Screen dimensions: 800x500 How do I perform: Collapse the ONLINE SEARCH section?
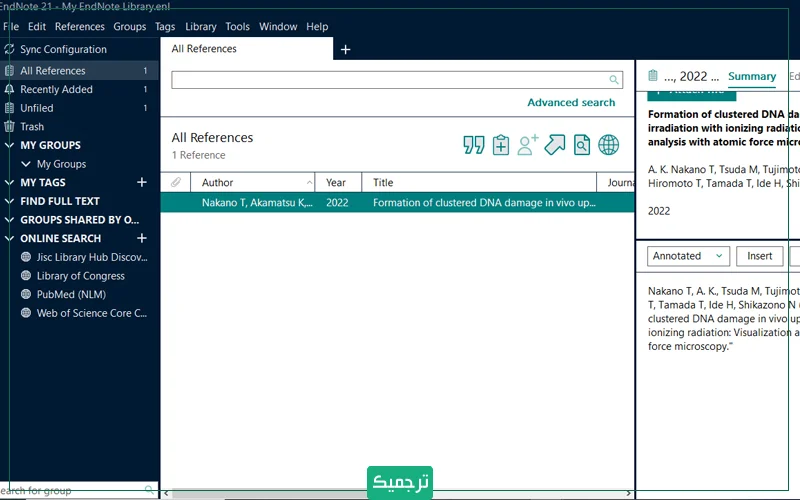[10, 238]
